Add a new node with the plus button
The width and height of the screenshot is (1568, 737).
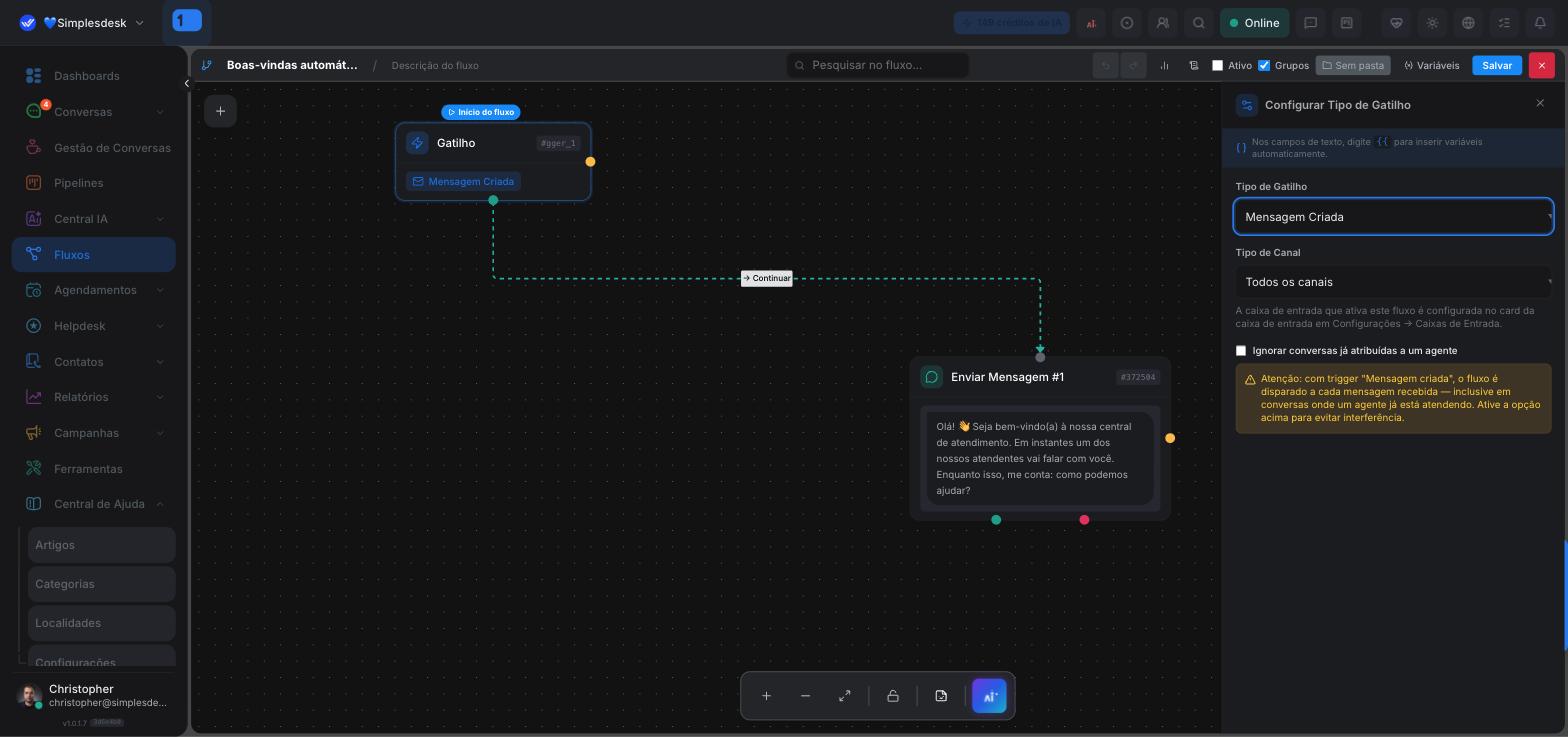click(221, 111)
